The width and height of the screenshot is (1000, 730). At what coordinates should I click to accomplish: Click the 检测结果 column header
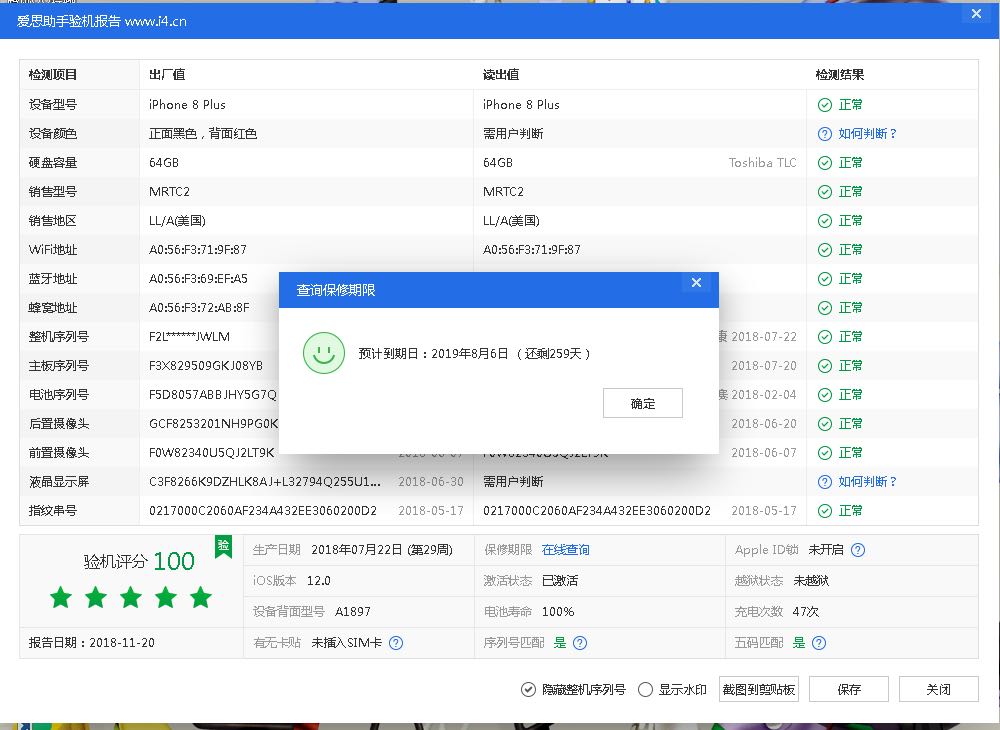coord(840,75)
